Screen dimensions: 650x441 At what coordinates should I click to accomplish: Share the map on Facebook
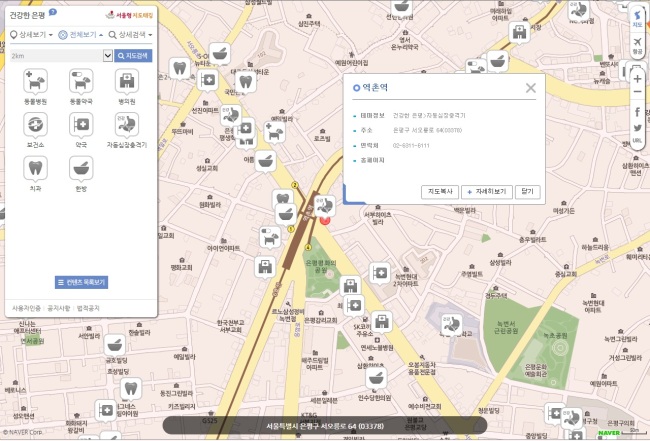pyautogui.click(x=637, y=111)
